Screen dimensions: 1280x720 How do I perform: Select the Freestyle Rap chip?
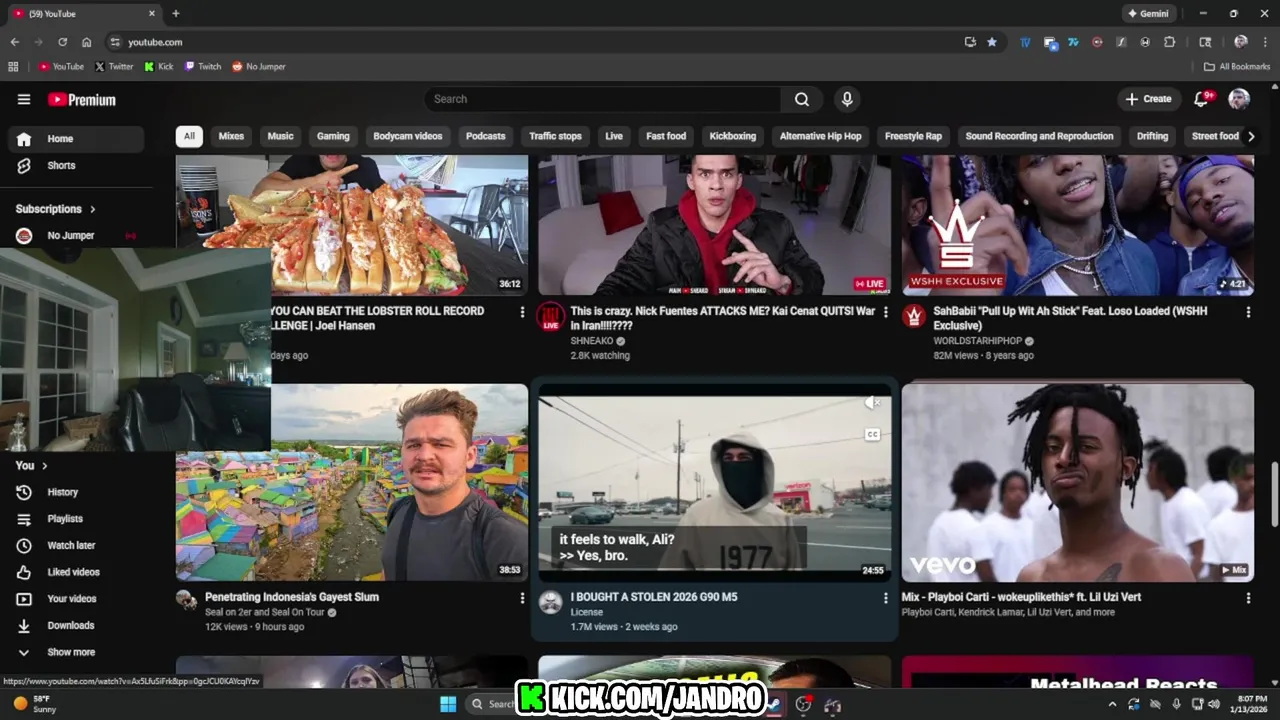pos(913,136)
